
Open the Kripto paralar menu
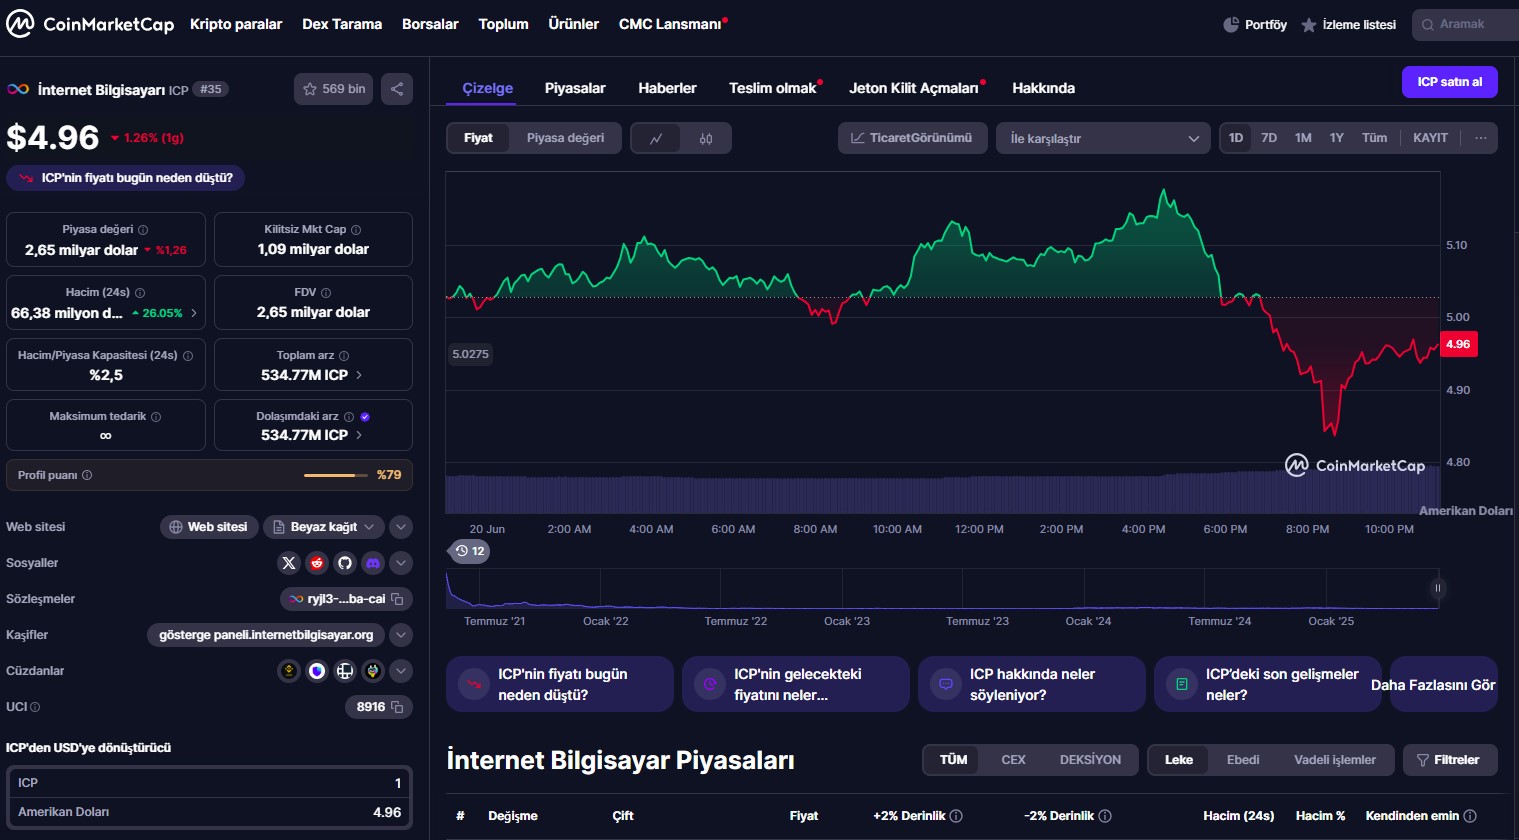236,24
